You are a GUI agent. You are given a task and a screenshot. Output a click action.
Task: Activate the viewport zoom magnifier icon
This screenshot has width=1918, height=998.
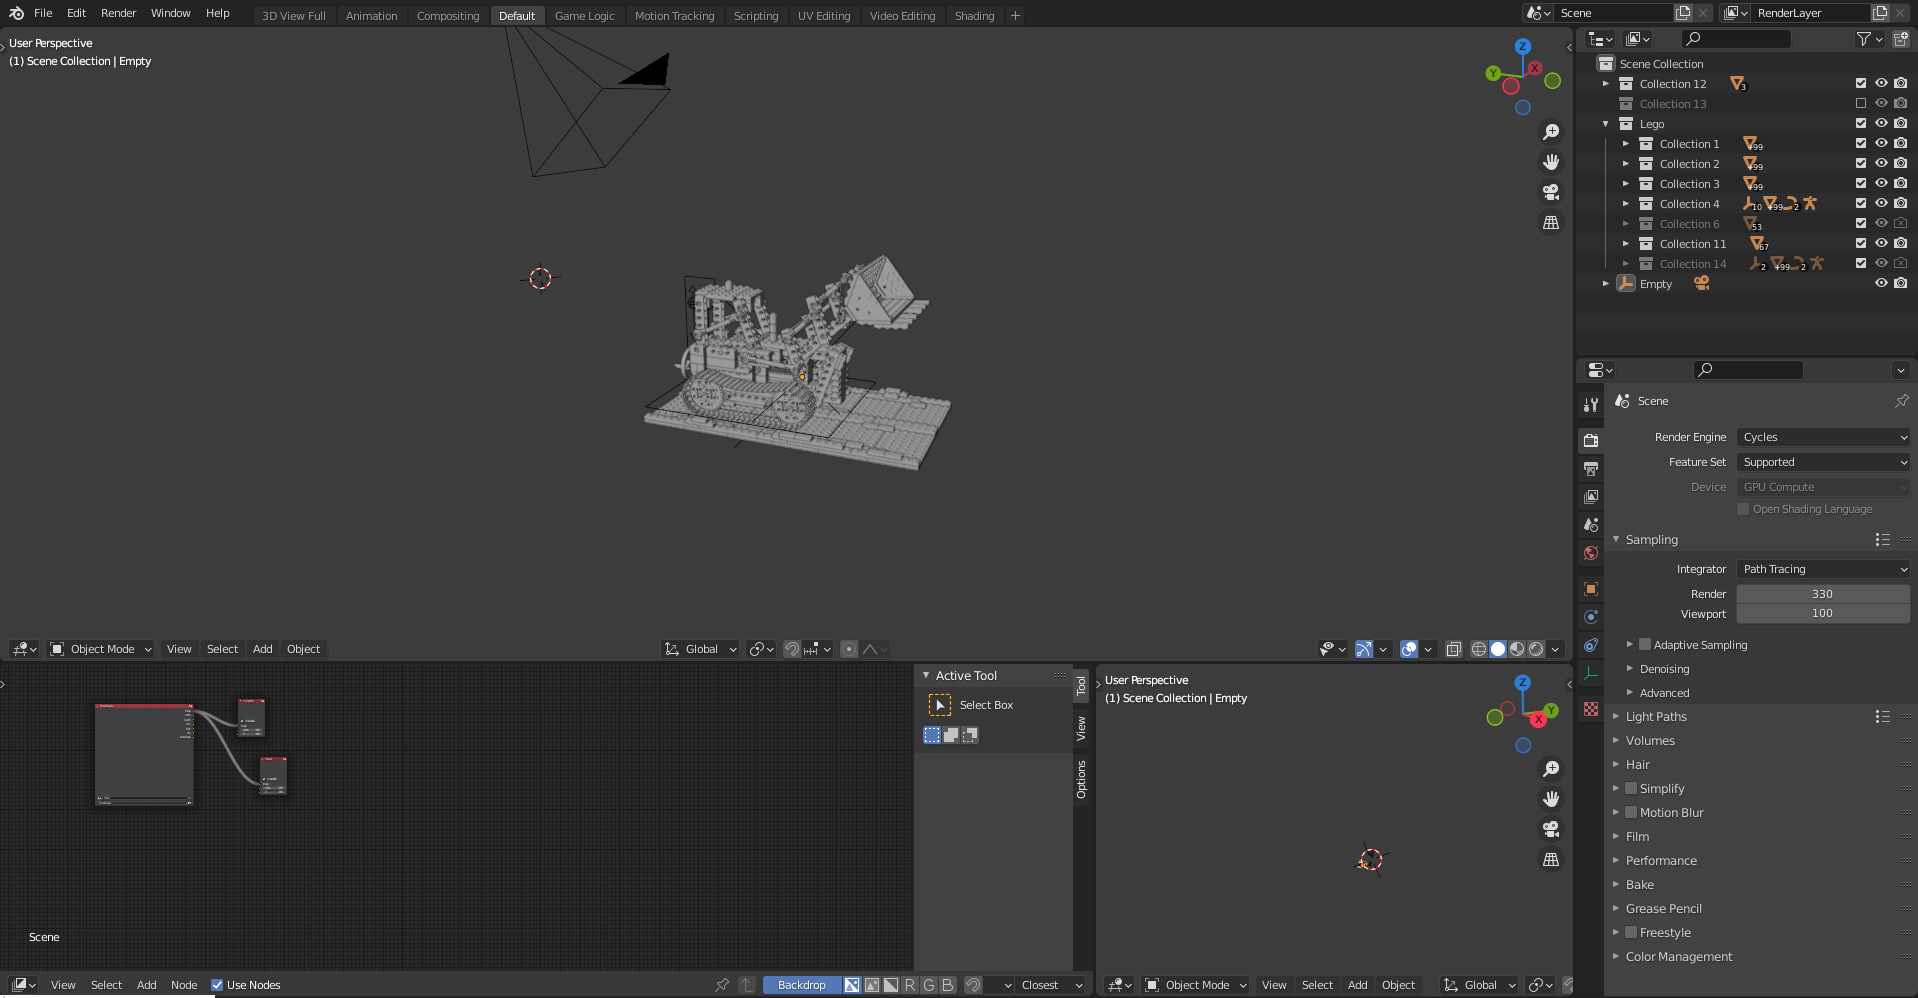pos(1551,131)
